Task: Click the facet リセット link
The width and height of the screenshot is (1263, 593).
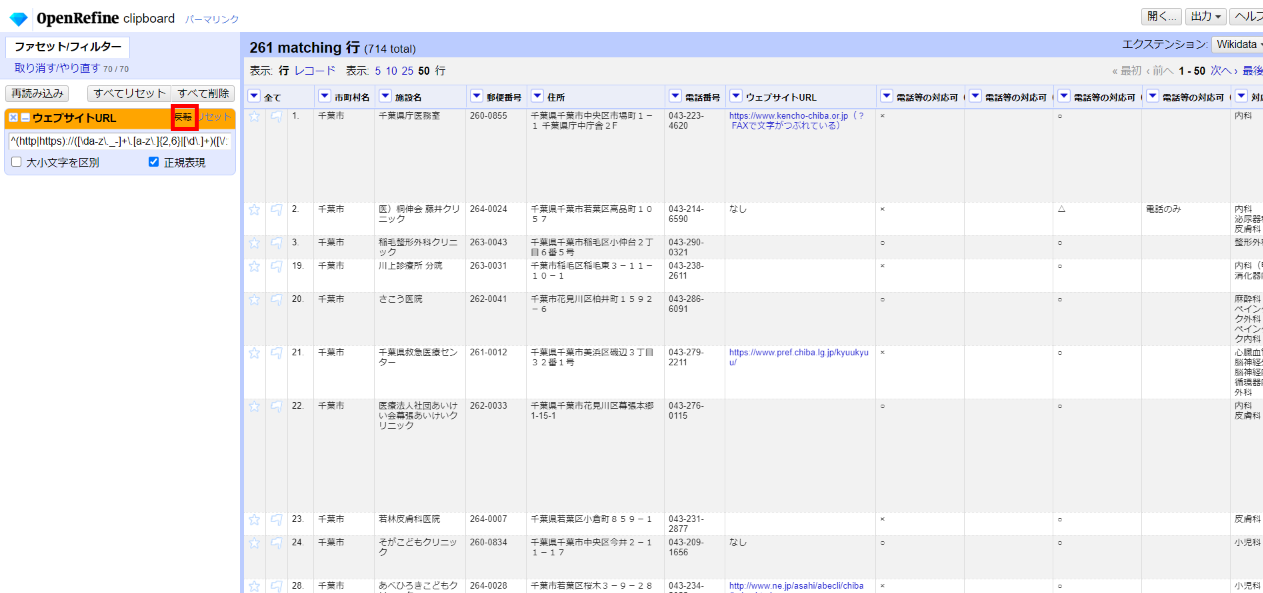Action: pyautogui.click(x=215, y=118)
